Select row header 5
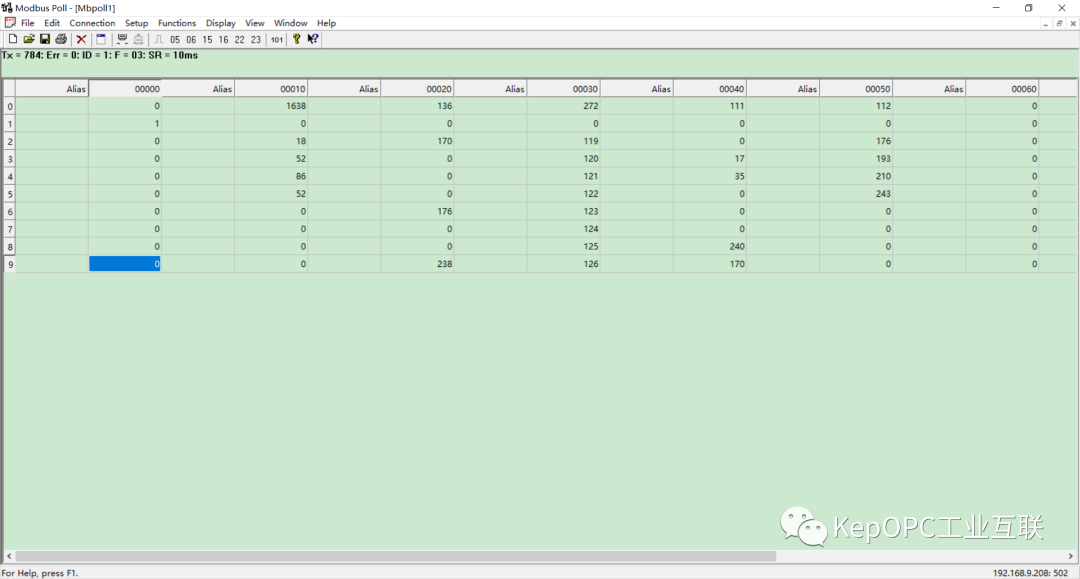Viewport: 1080px width, 579px height. tap(10, 194)
